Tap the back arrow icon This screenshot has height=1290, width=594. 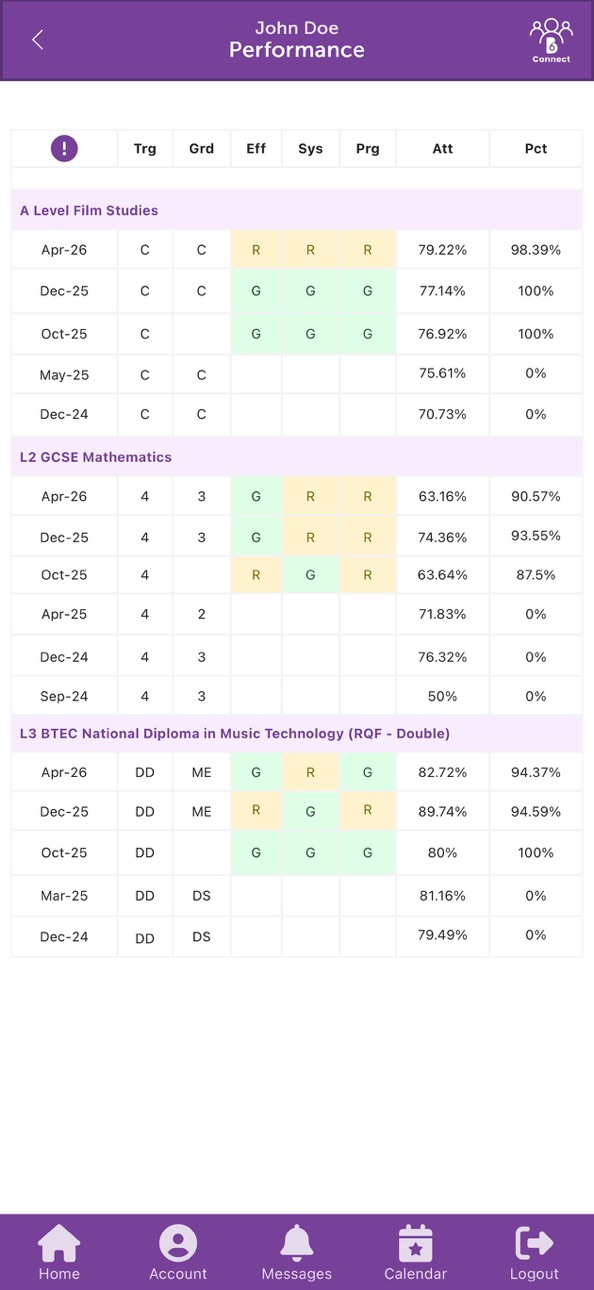coord(37,40)
